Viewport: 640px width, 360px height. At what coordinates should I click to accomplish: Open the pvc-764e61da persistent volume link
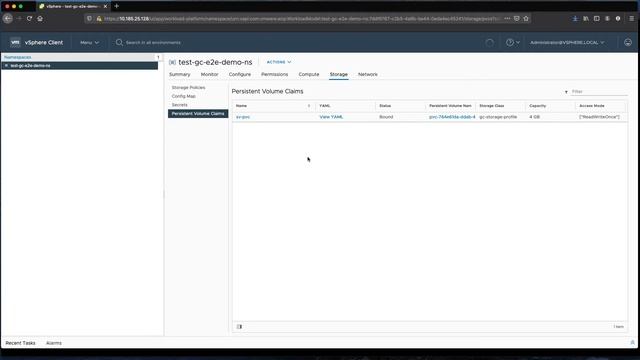tap(452, 117)
